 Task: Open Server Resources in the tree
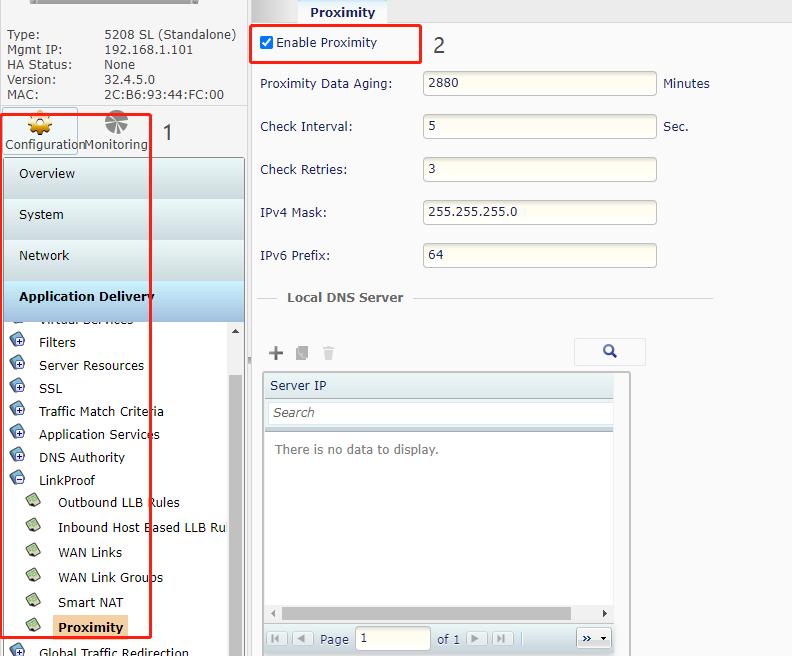pos(91,365)
